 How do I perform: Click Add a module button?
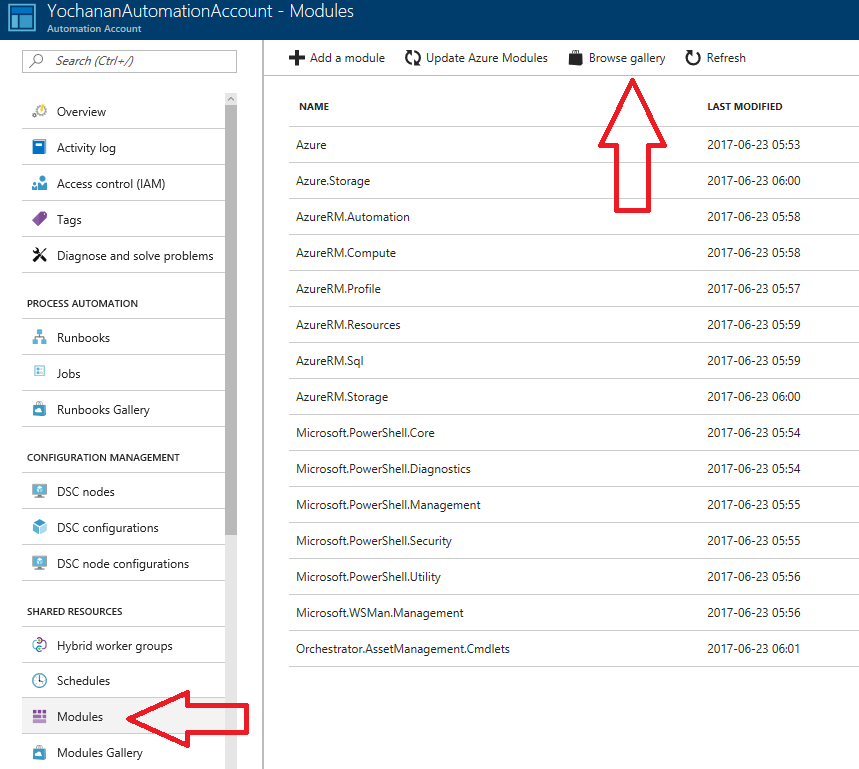point(337,58)
